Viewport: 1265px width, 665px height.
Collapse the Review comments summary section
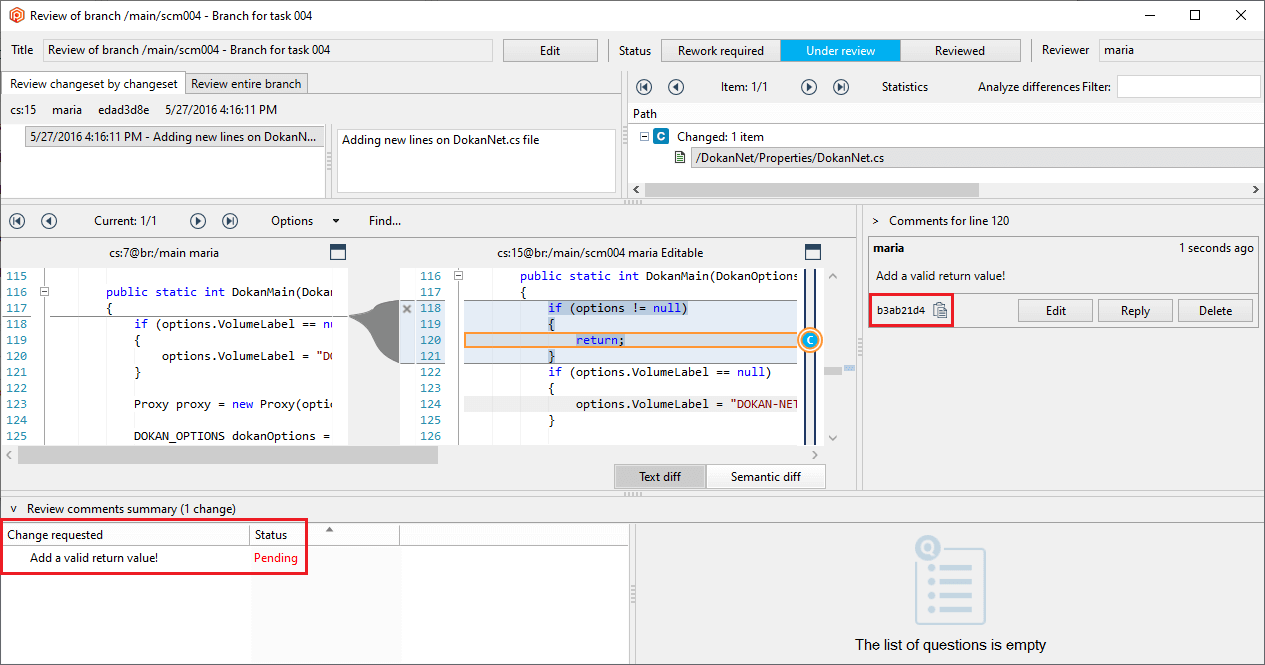[13, 509]
